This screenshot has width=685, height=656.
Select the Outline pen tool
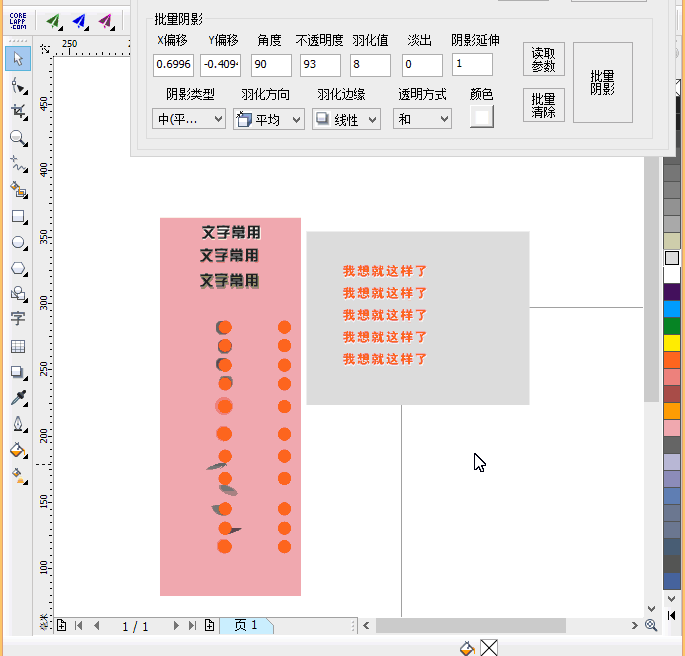pyautogui.click(x=18, y=424)
